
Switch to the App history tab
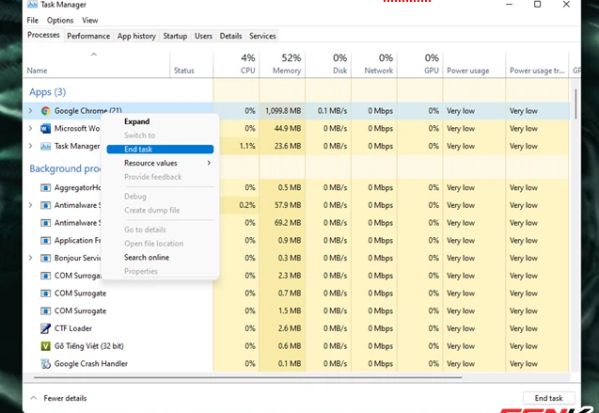[x=136, y=36]
